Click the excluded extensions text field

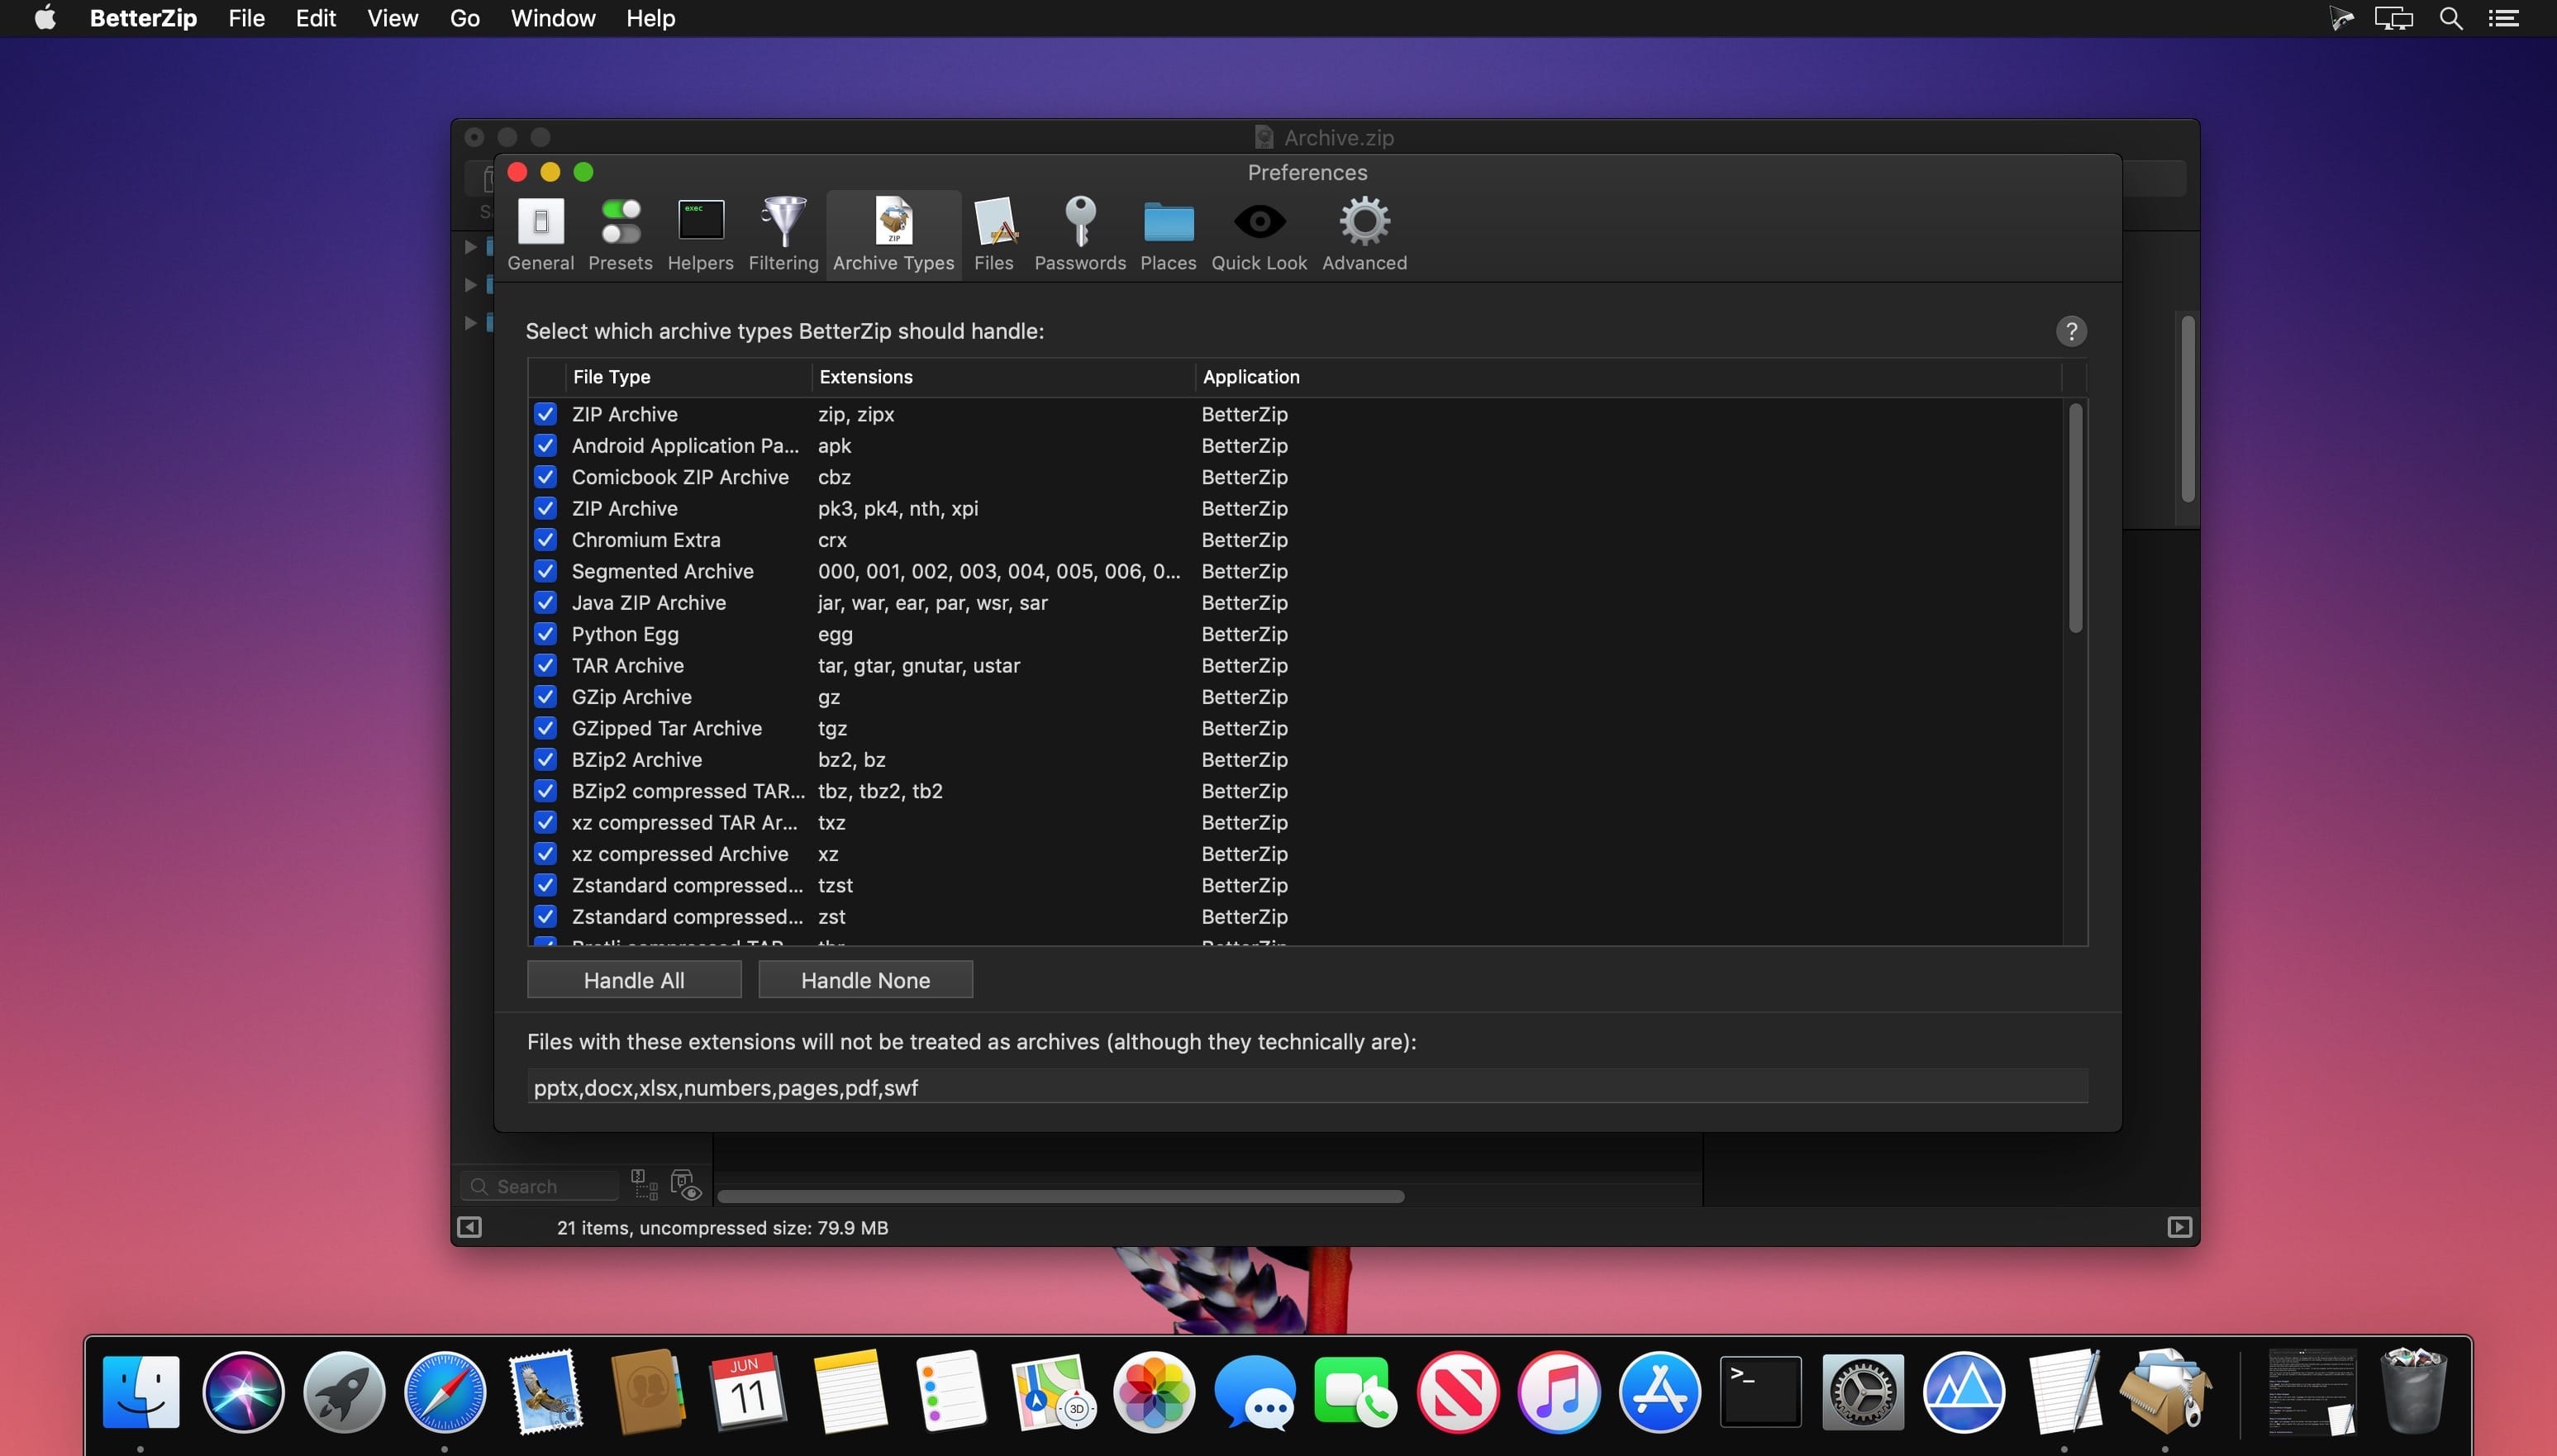click(1306, 1087)
